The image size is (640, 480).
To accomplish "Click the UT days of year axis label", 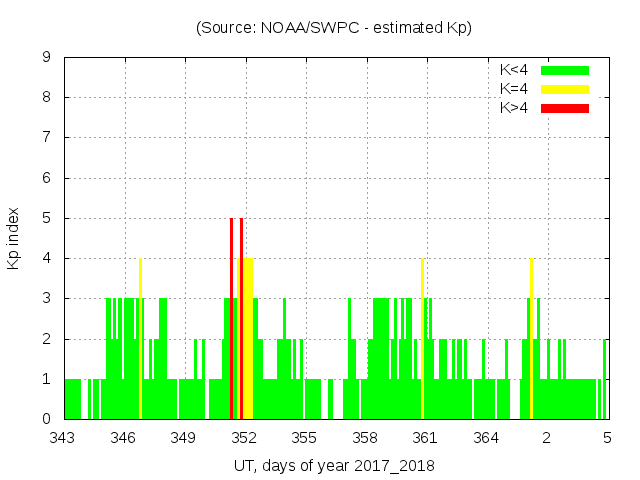I will pos(334,465).
